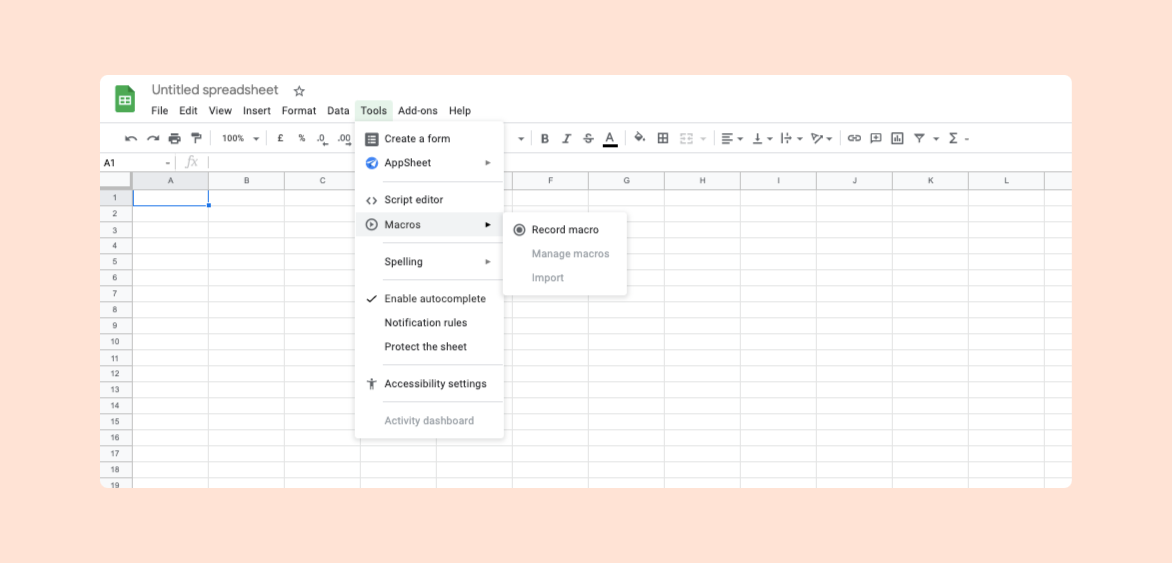Click the Redo arrow icon

click(x=152, y=138)
